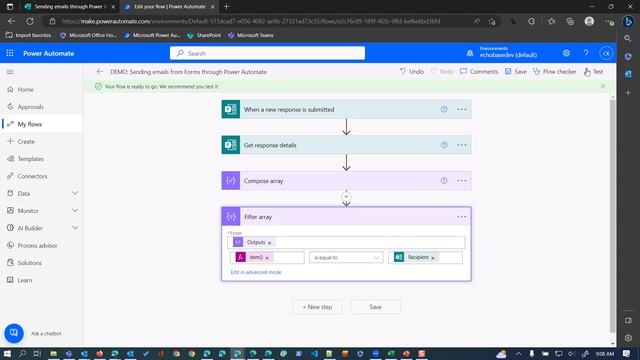The width and height of the screenshot is (640, 360).
Task: Click the Power Automate search box
Action: (x=267, y=53)
